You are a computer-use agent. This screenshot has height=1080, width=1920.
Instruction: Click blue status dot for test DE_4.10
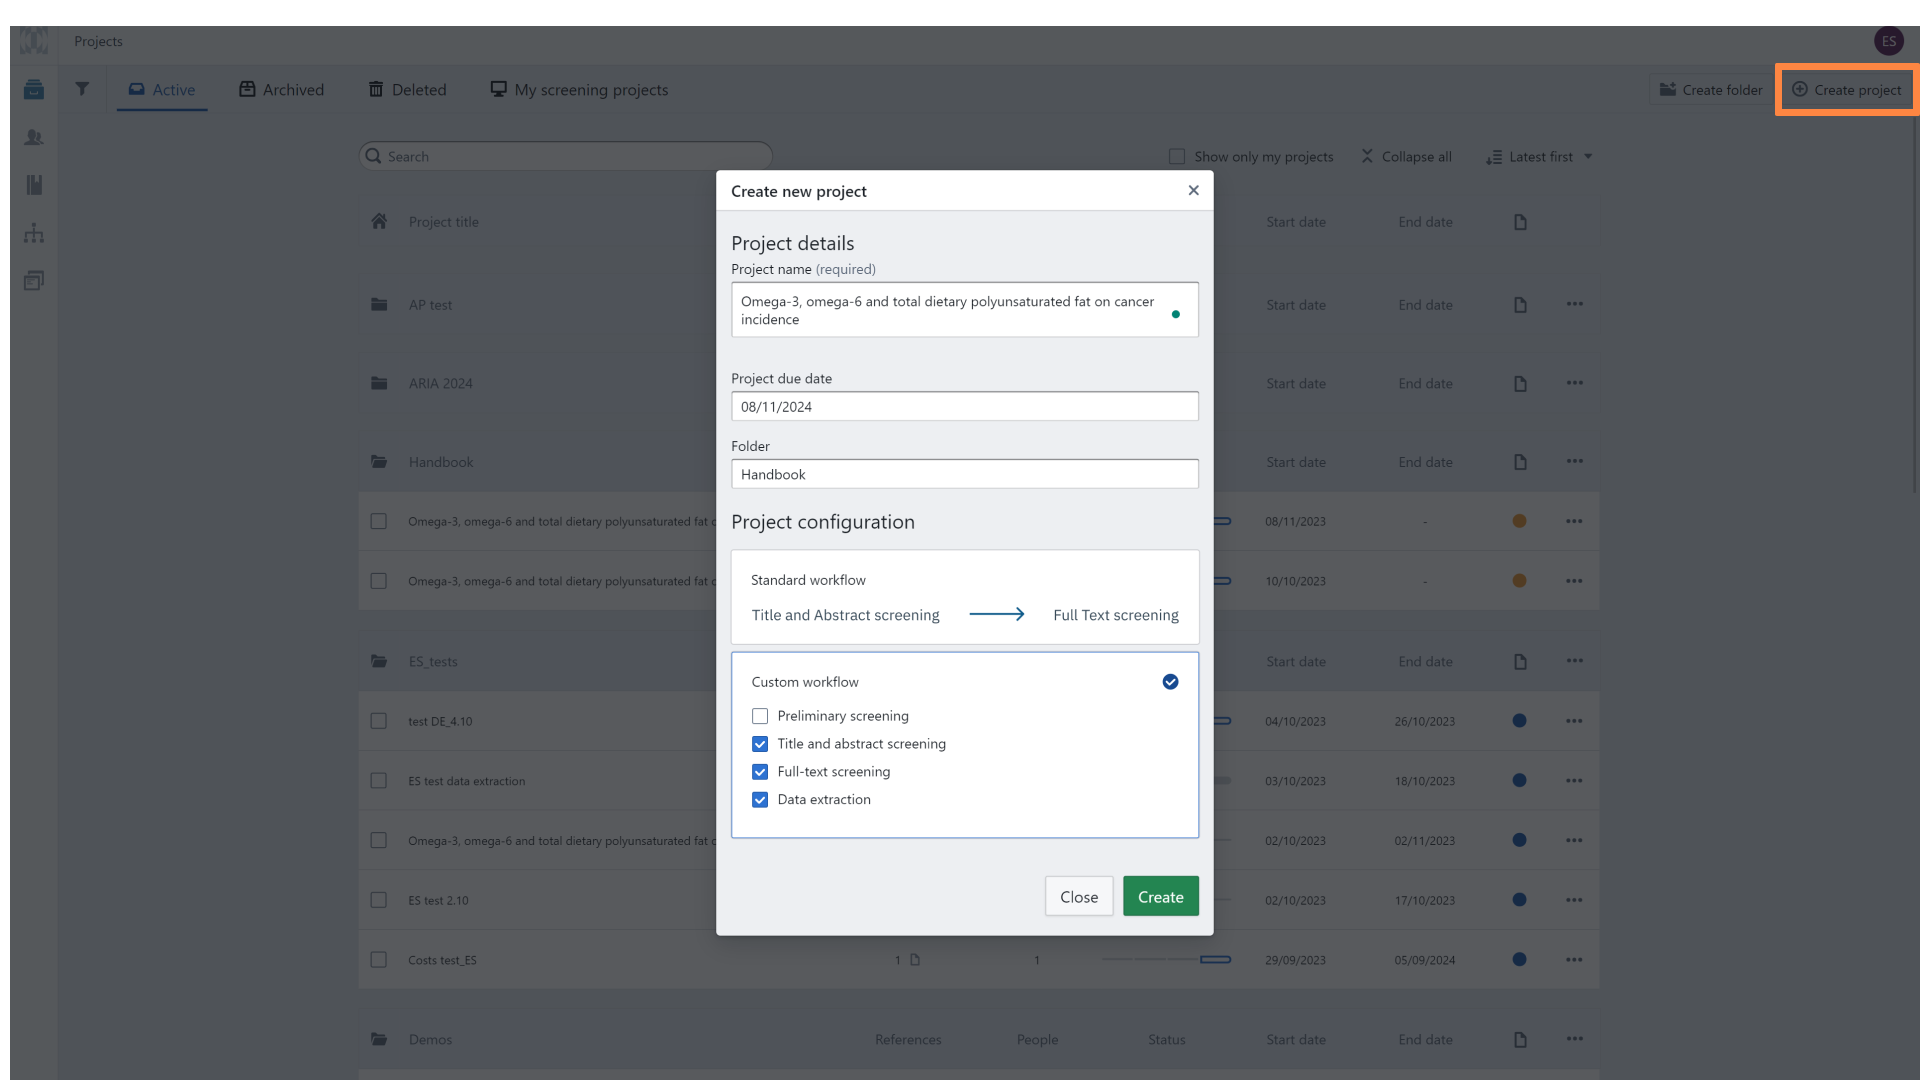(1519, 721)
